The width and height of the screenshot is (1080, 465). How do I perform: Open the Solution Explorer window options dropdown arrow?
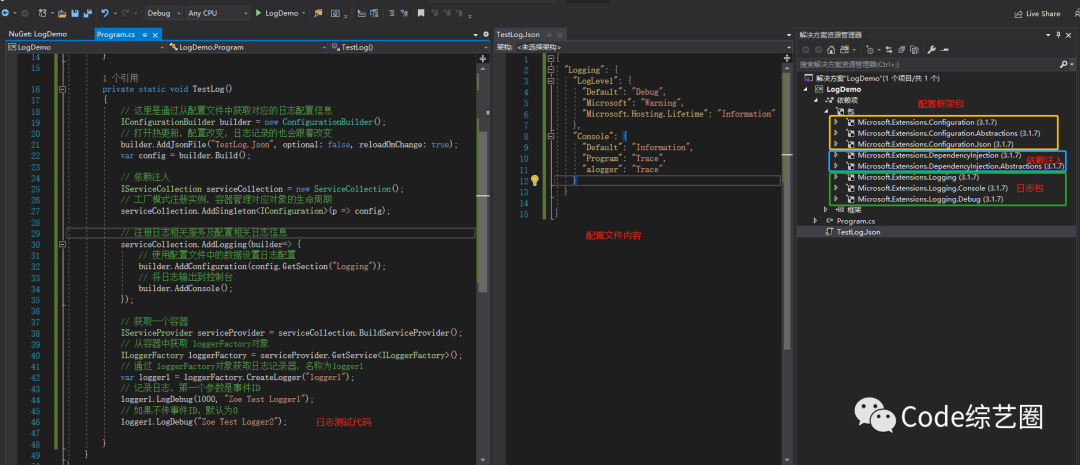tap(1048, 34)
